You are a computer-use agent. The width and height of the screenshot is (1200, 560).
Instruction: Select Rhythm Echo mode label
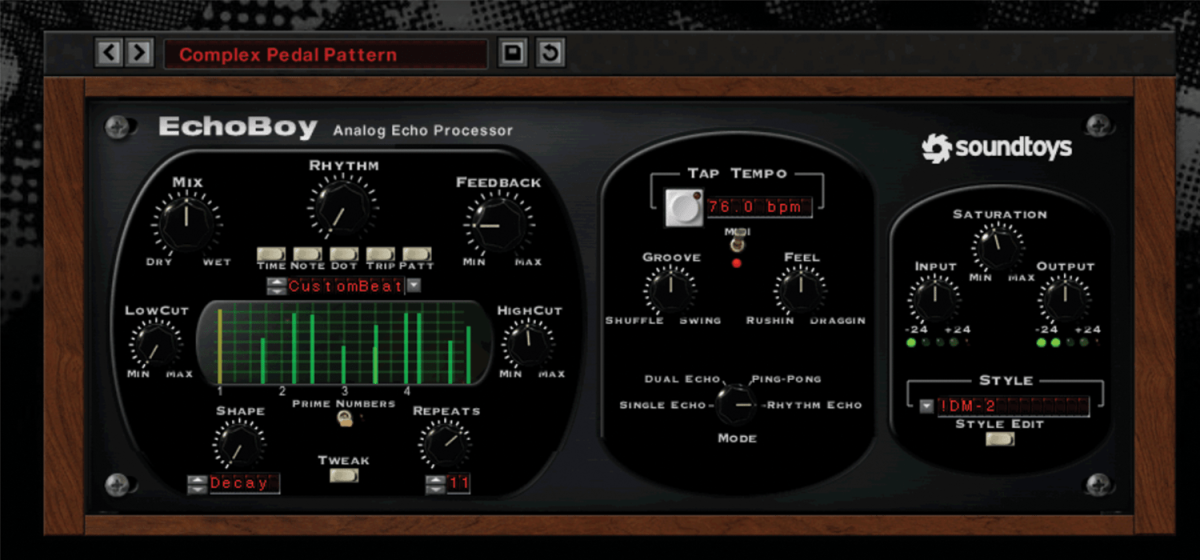click(x=813, y=405)
